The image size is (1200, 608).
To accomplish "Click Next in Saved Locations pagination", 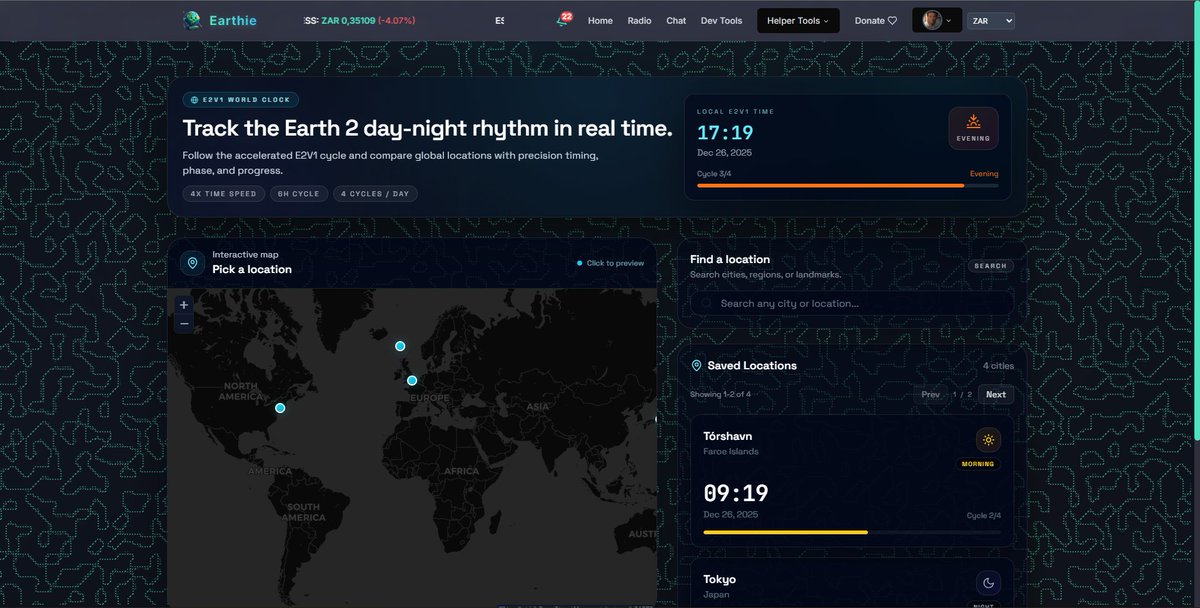I will 996,394.
